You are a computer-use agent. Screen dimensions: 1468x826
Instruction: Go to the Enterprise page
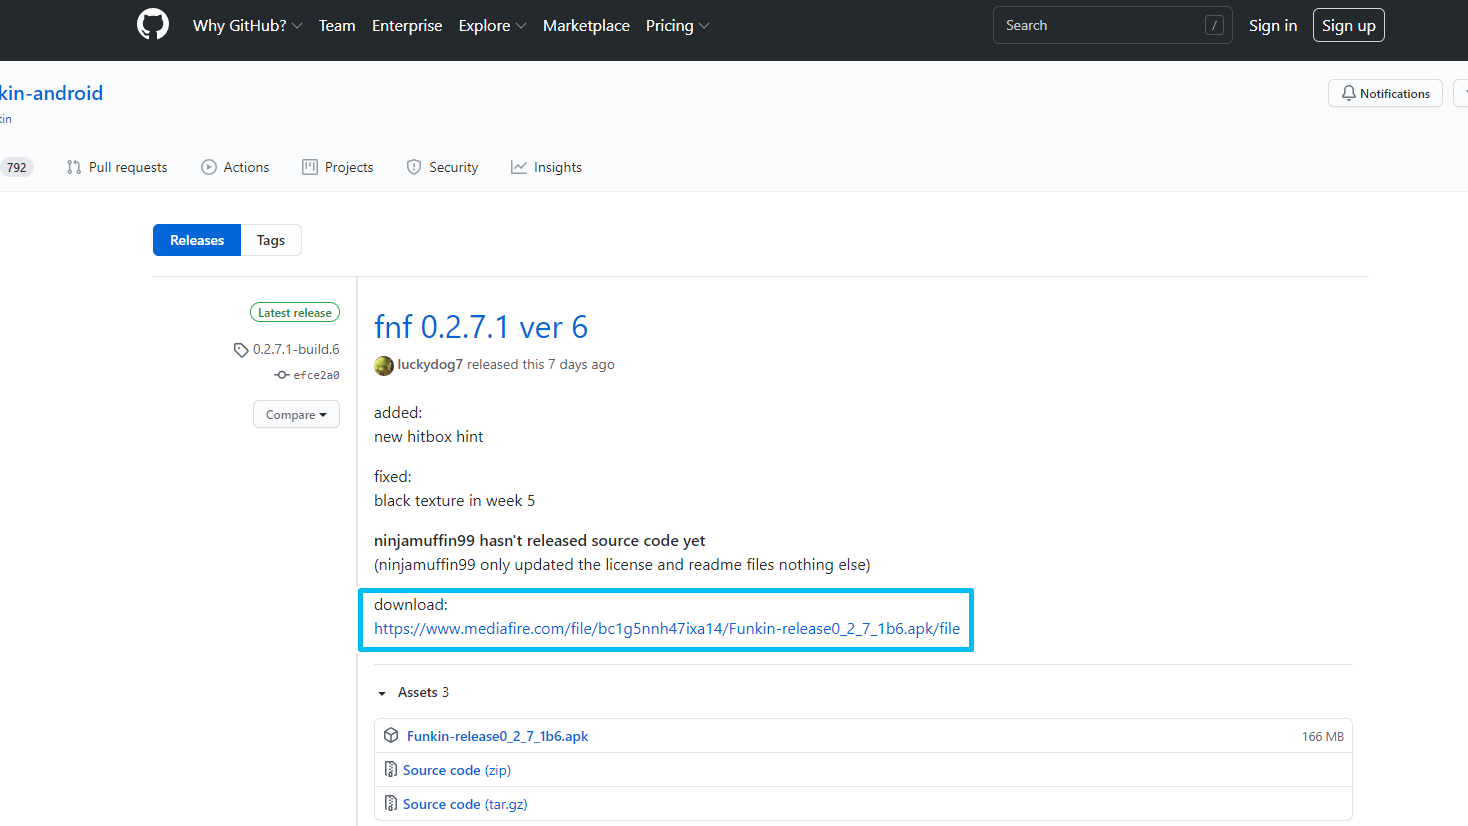pyautogui.click(x=407, y=26)
